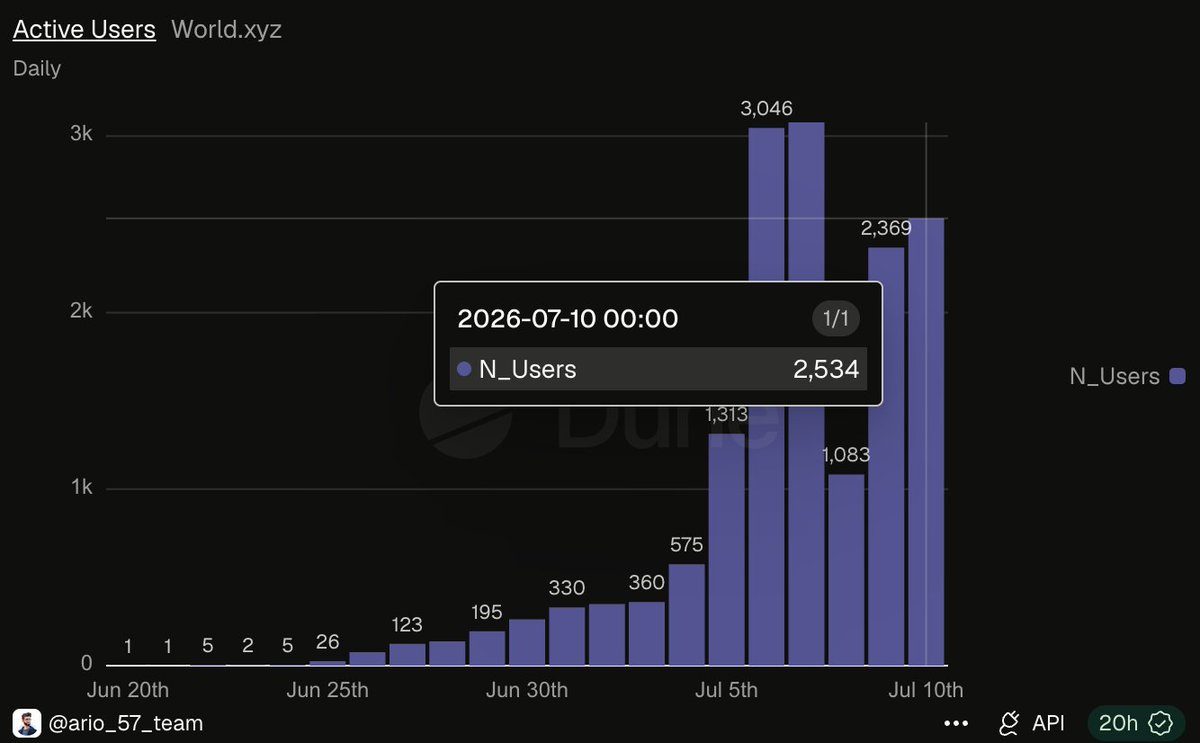1200x743 pixels.
Task: Click the 330 bar in the chart
Action: (567, 637)
